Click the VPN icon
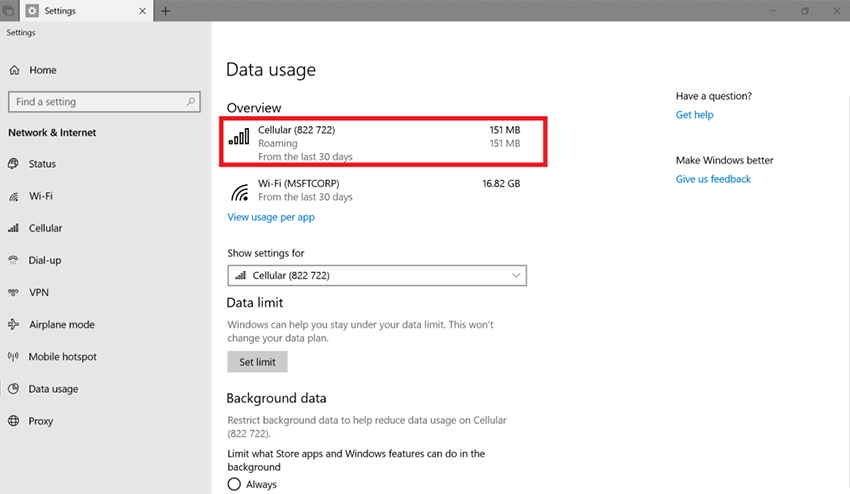 [14, 292]
